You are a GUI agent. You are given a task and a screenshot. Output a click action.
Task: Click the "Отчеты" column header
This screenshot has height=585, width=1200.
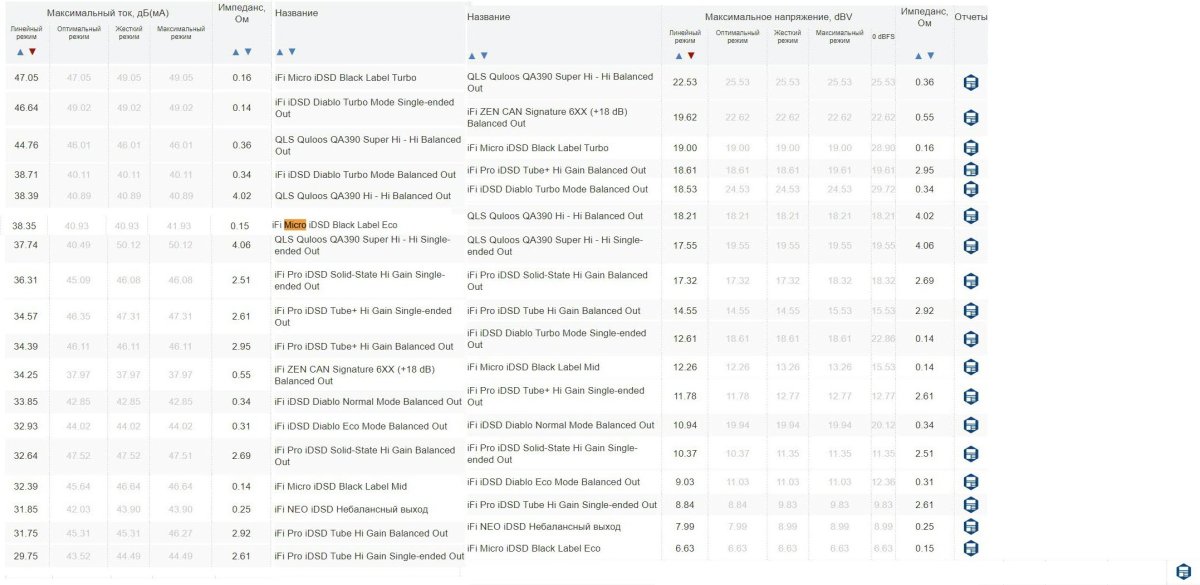click(x=971, y=17)
